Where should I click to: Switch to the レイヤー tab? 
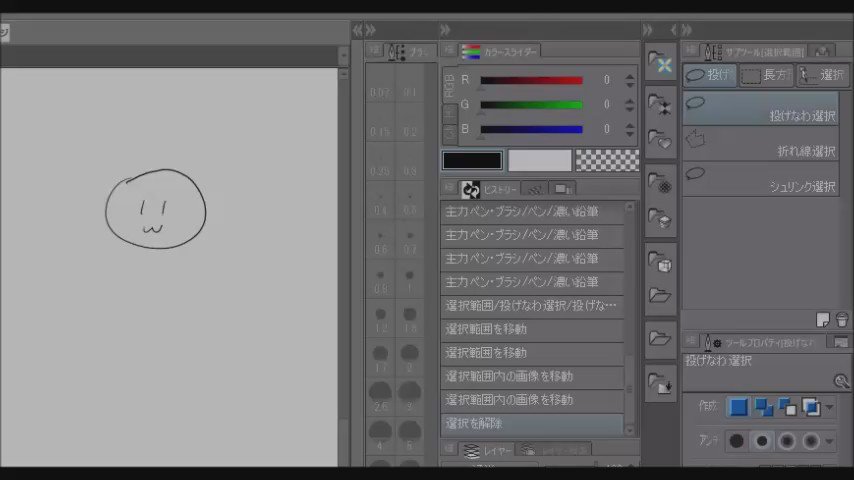point(486,450)
